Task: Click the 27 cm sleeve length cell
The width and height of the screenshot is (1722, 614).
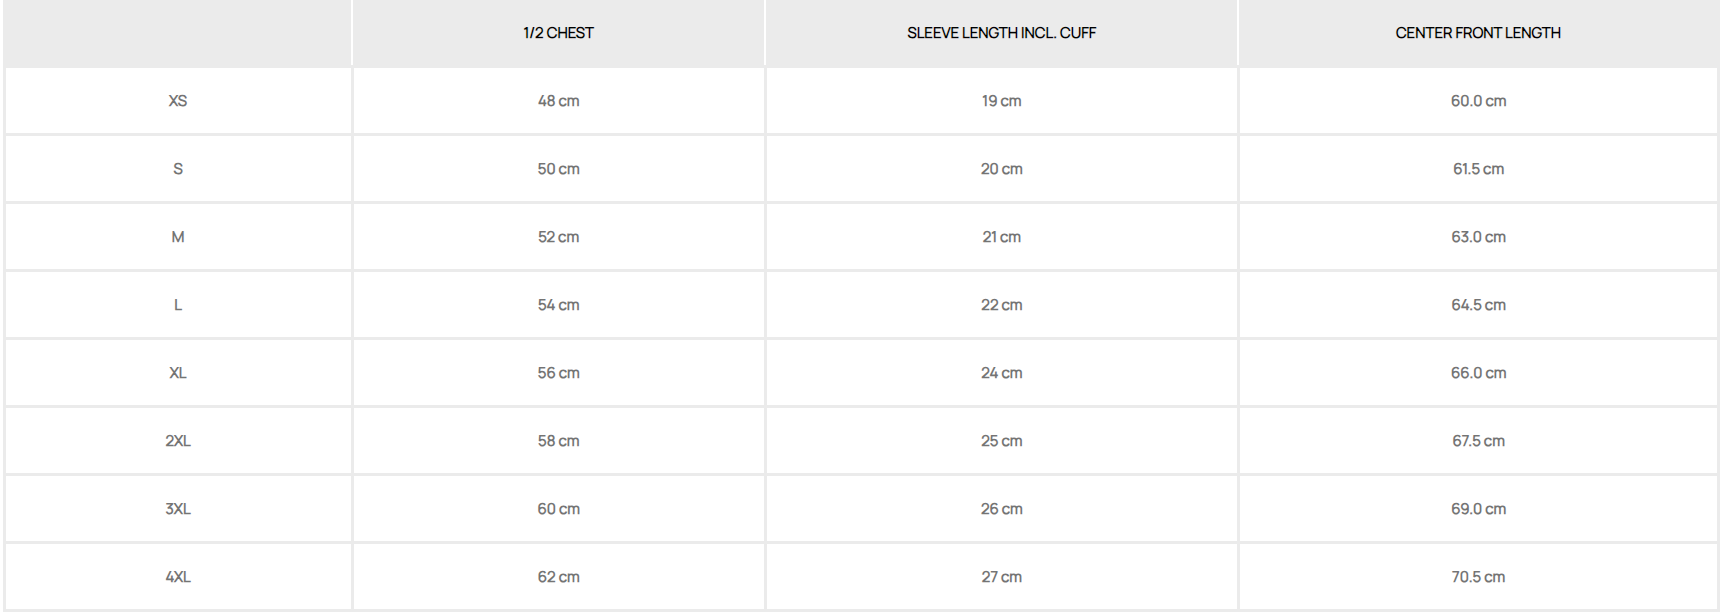Action: pyautogui.click(x=1001, y=577)
